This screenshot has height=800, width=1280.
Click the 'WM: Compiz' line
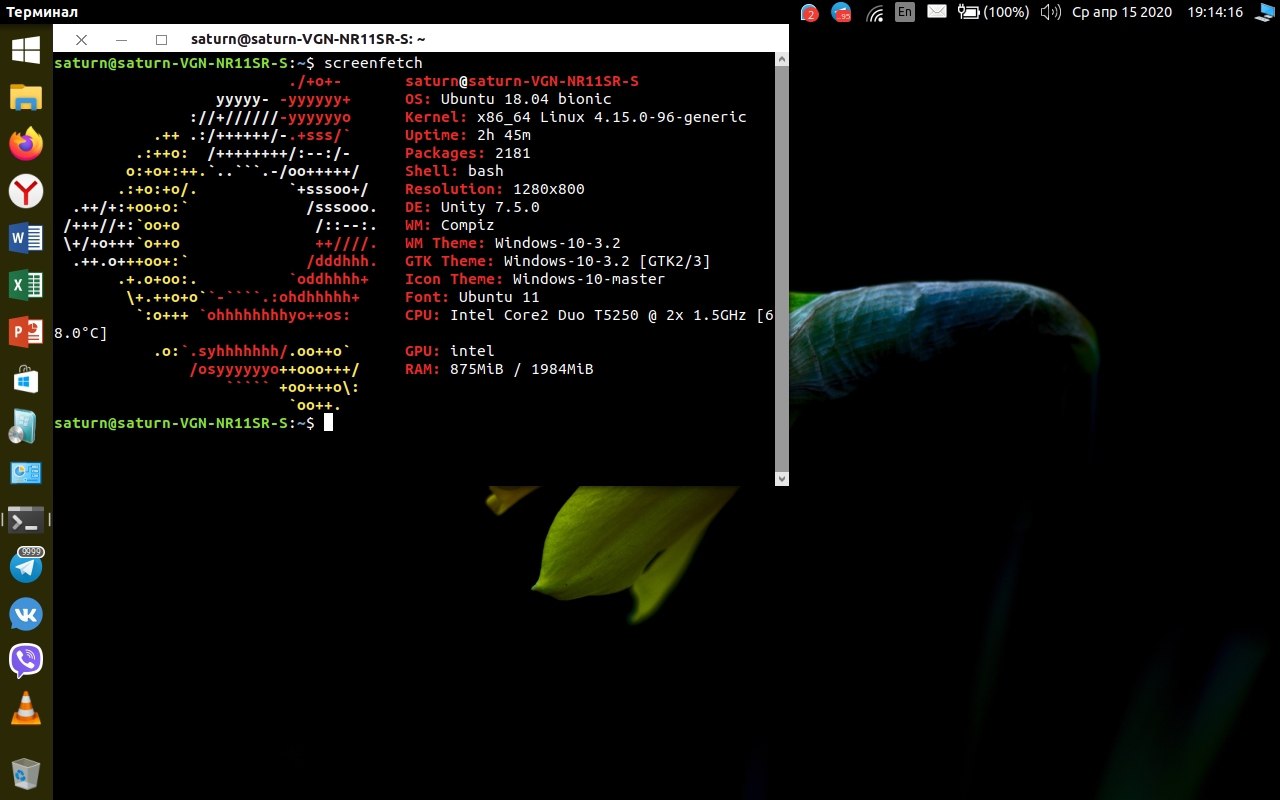(450, 225)
